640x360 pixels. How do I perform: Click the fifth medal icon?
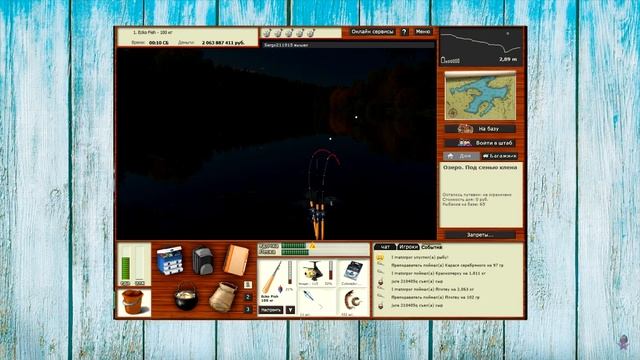310,33
